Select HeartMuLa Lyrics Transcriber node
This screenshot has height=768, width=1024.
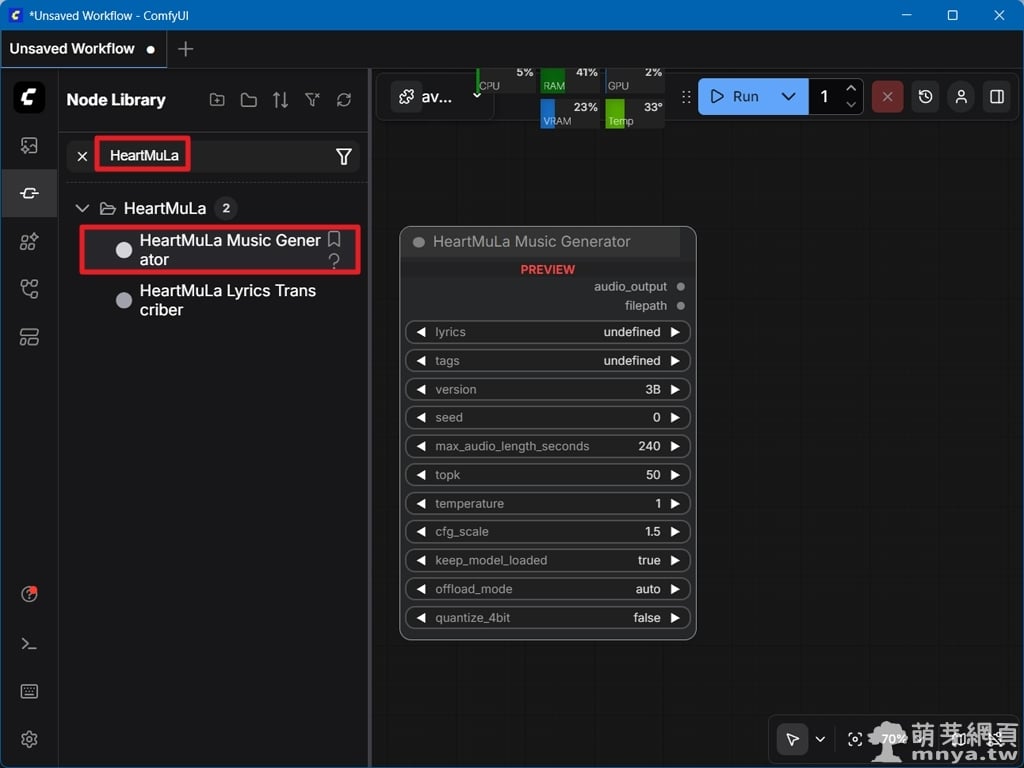227,300
